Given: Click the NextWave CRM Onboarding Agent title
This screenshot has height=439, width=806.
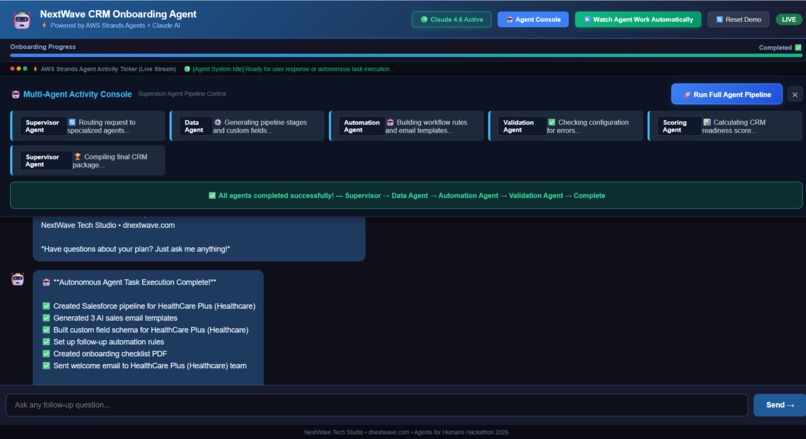Looking at the screenshot, I should [118, 14].
